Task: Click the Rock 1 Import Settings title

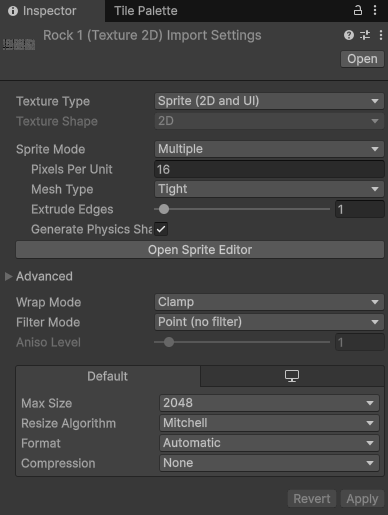Action: 152,35
